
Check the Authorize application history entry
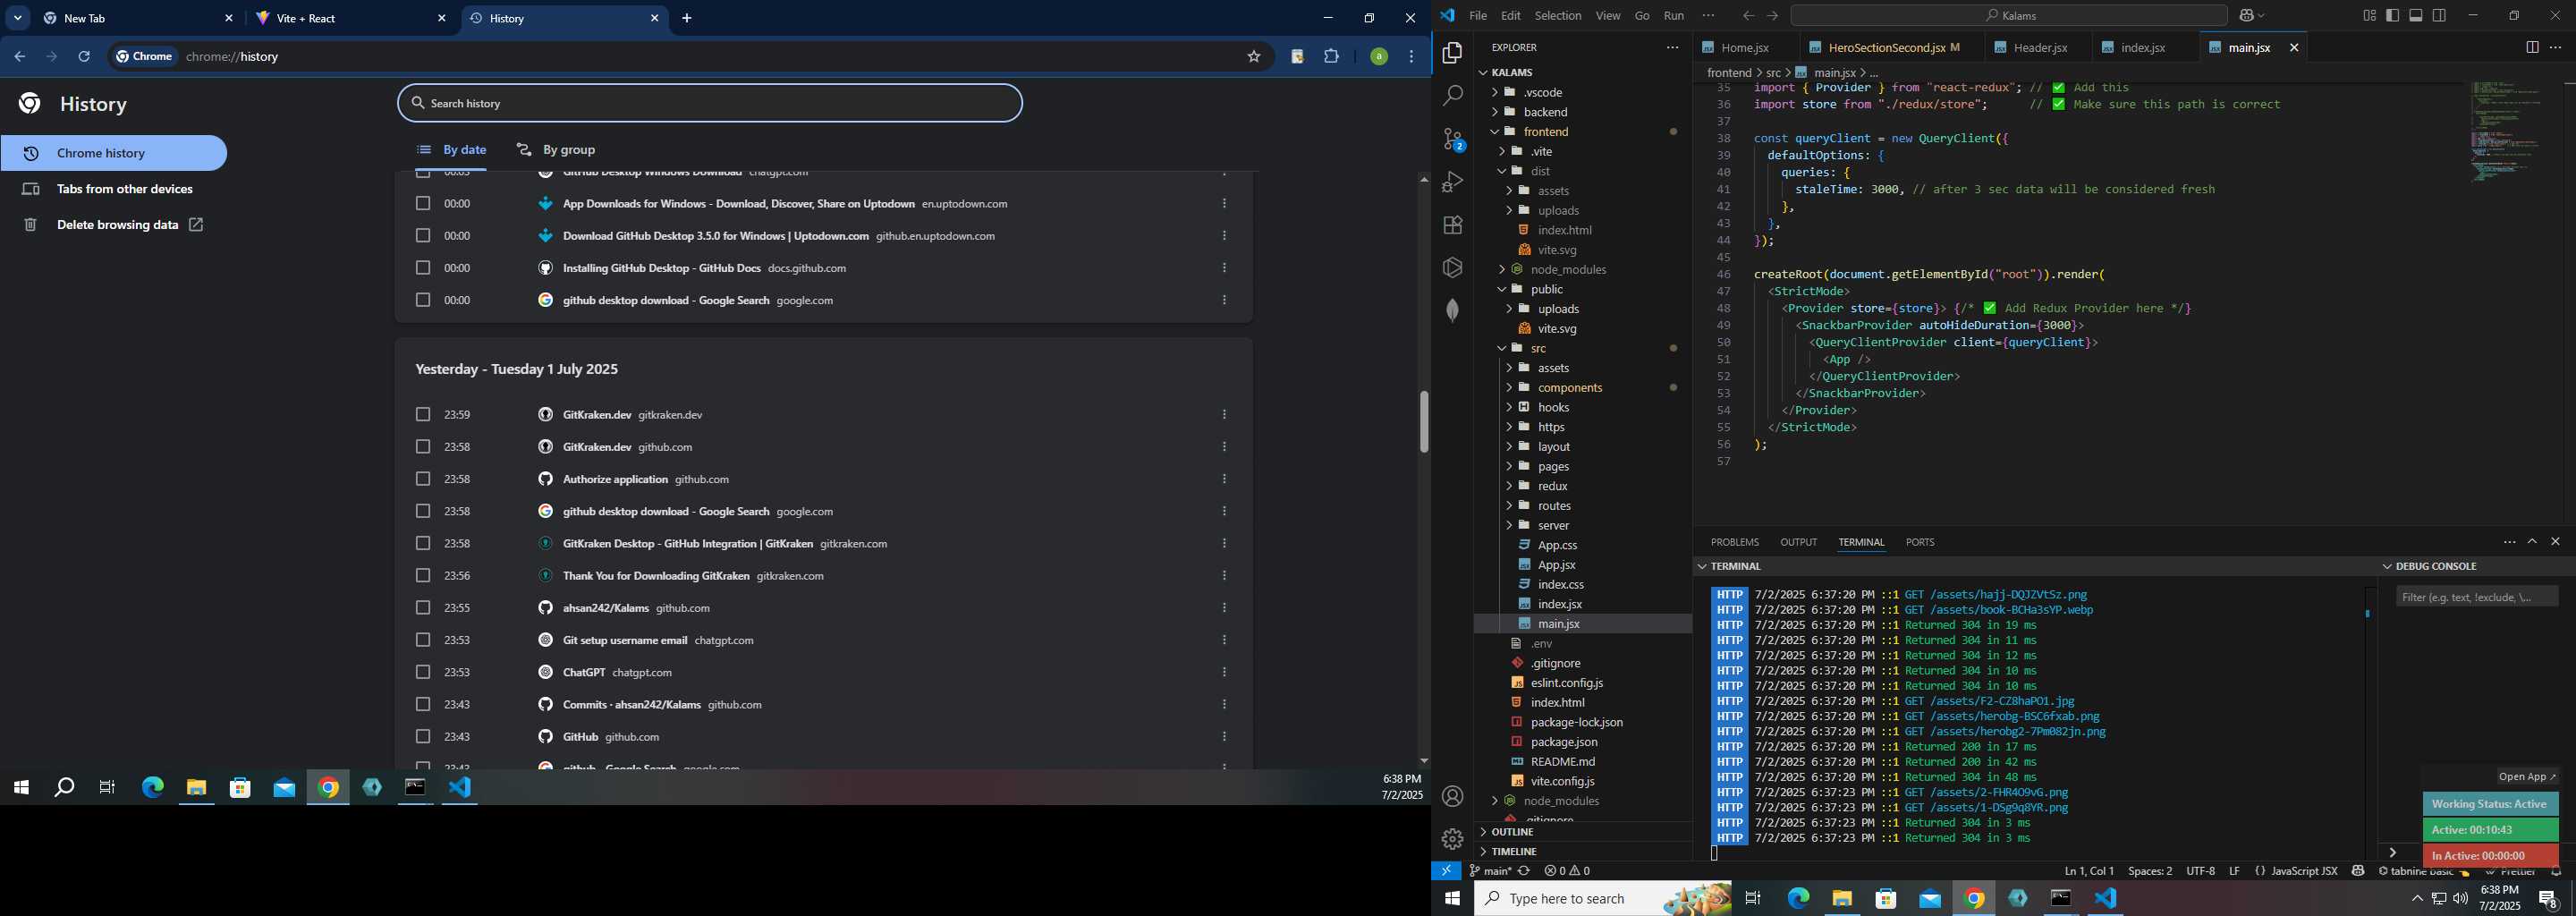click(422, 479)
